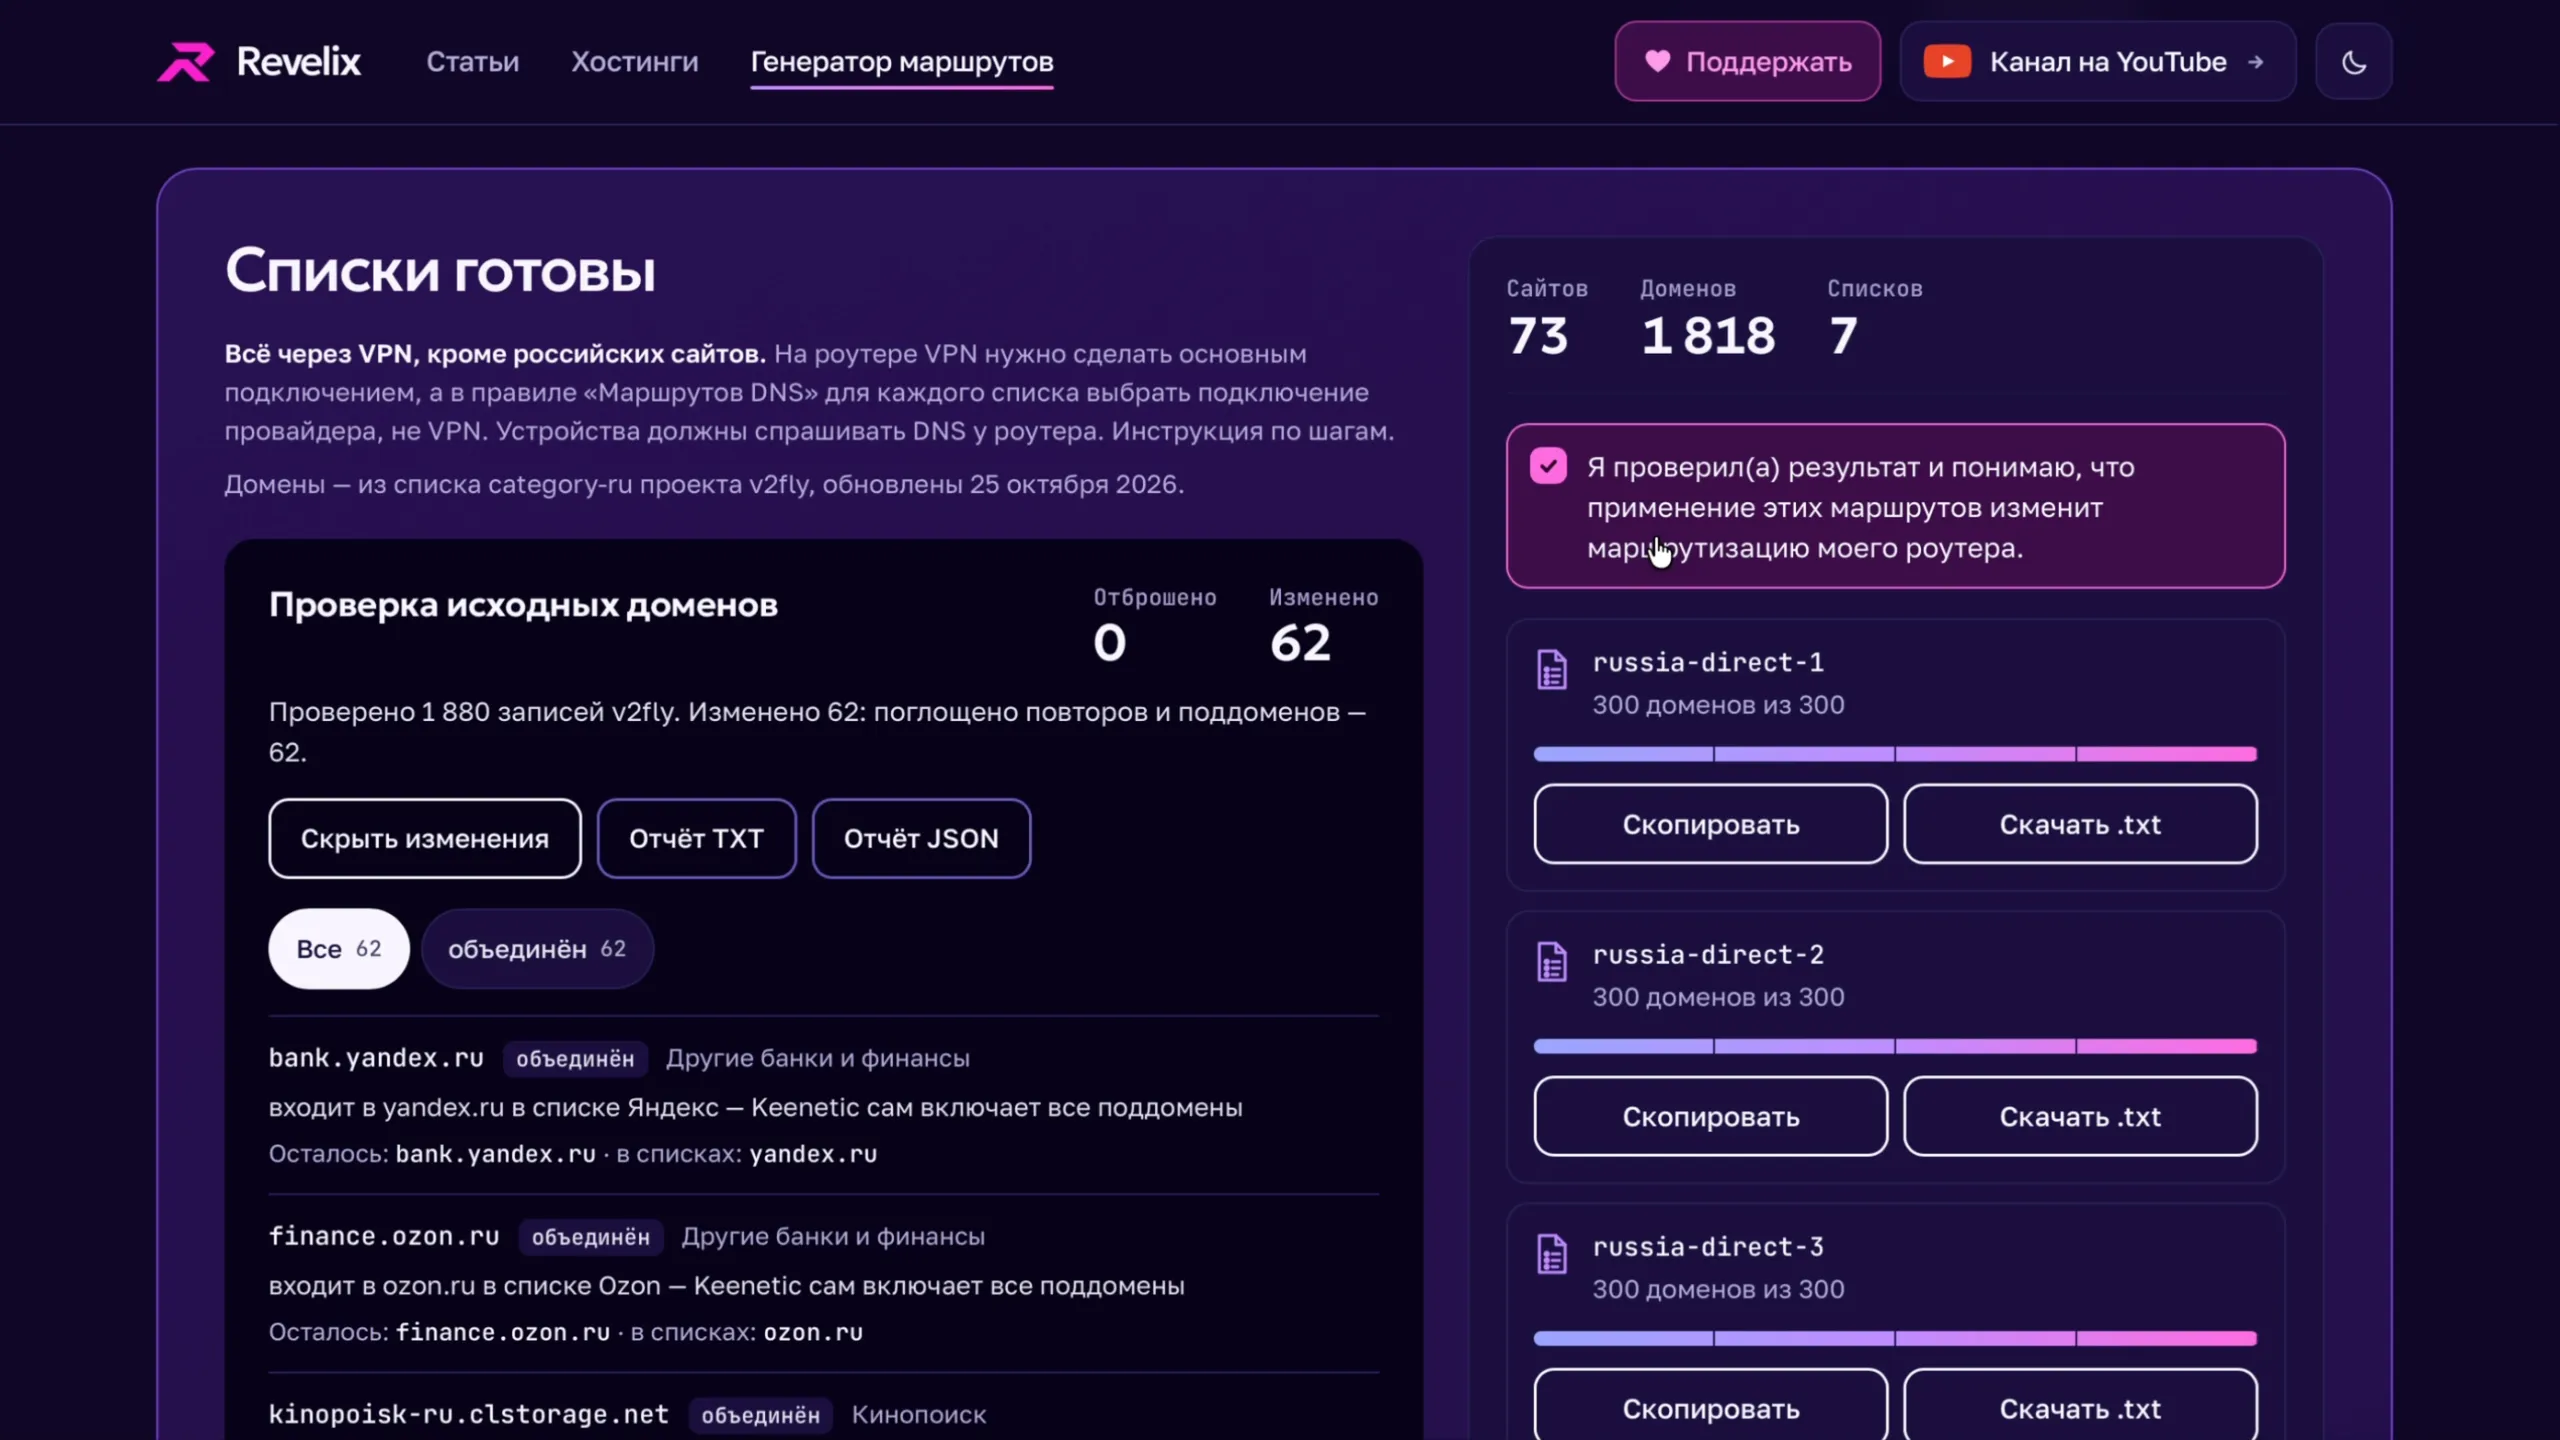Viewport: 2560px width, 1440px height.
Task: Click the Revelix logo icon
Action: click(186, 62)
